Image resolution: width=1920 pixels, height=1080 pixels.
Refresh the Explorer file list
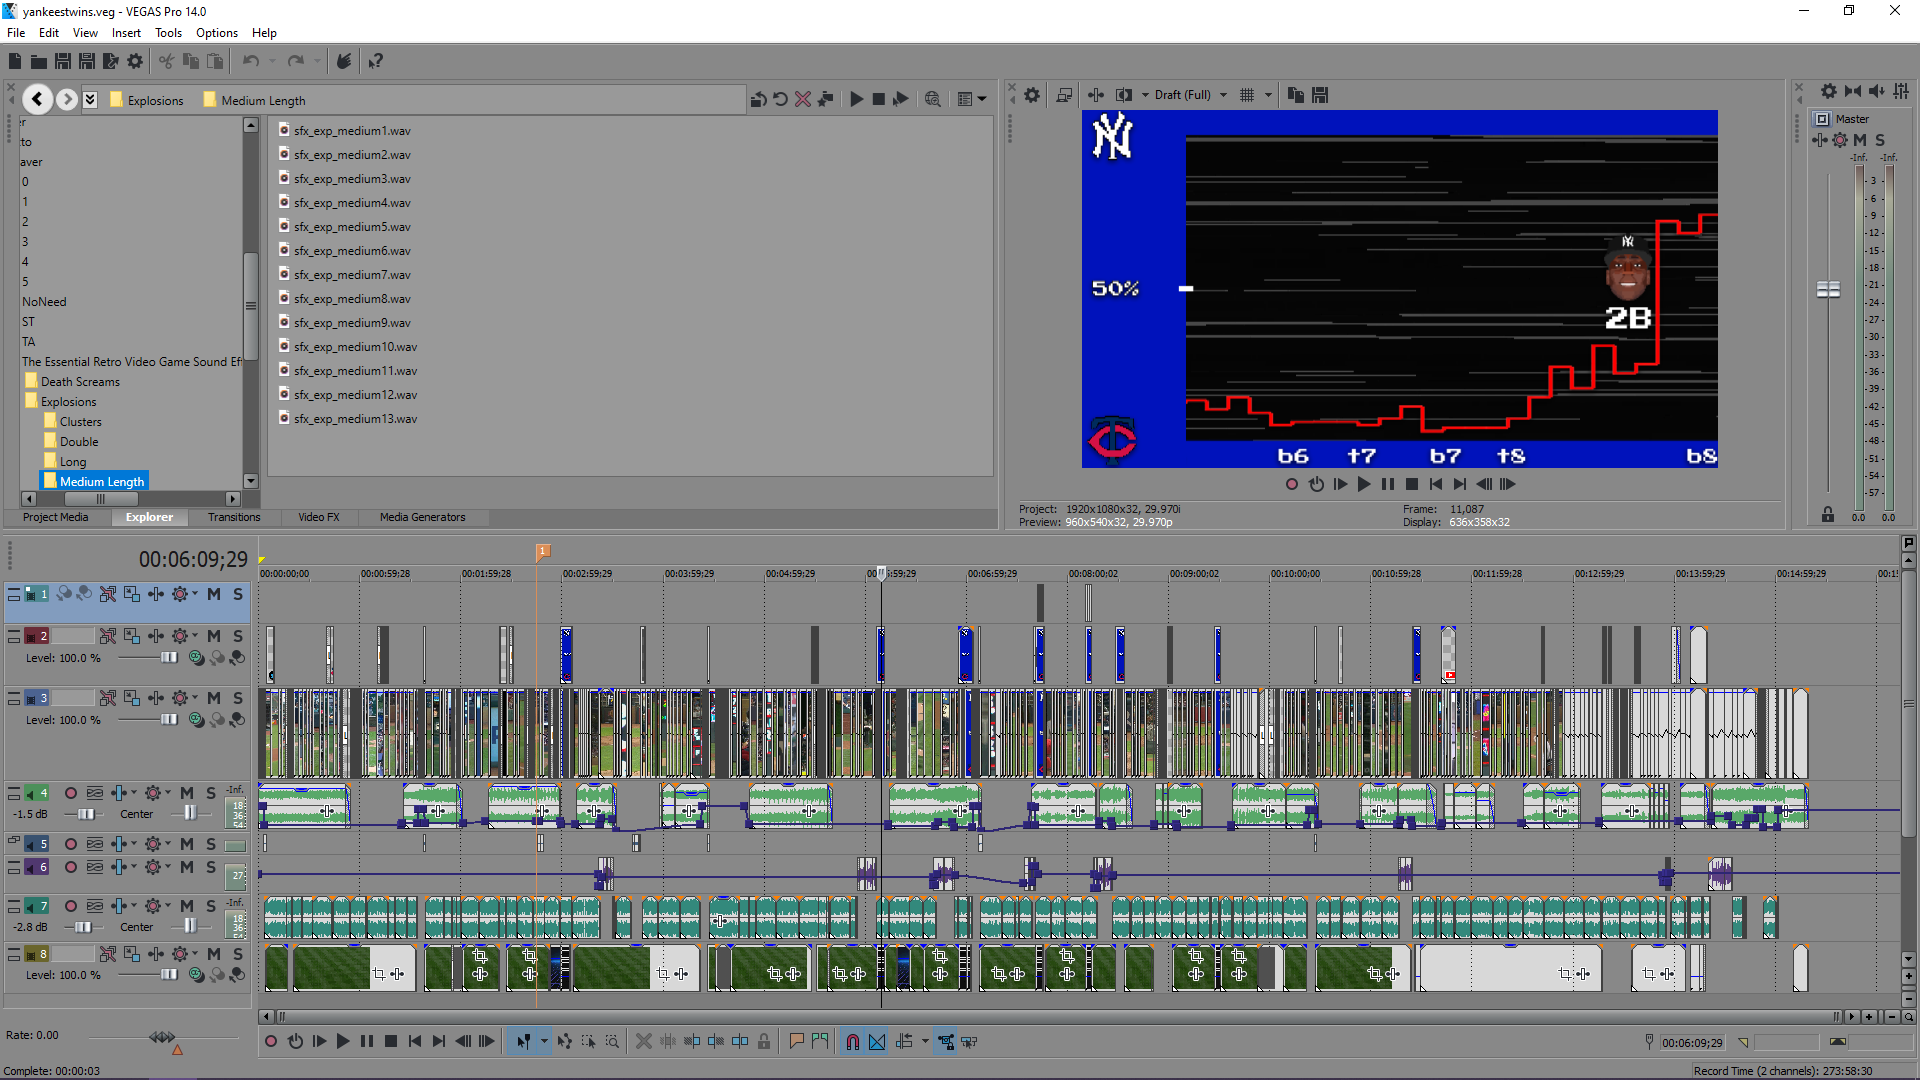pos(780,99)
